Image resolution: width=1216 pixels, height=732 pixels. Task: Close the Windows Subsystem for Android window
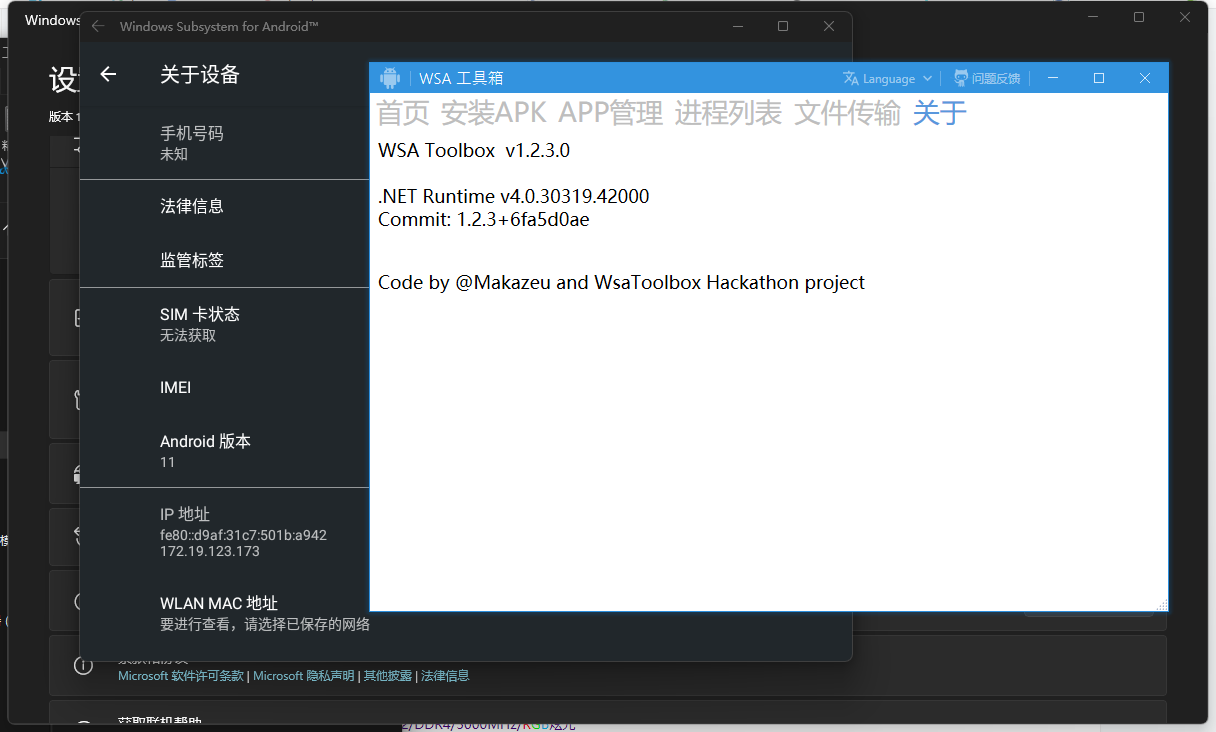coord(829,26)
